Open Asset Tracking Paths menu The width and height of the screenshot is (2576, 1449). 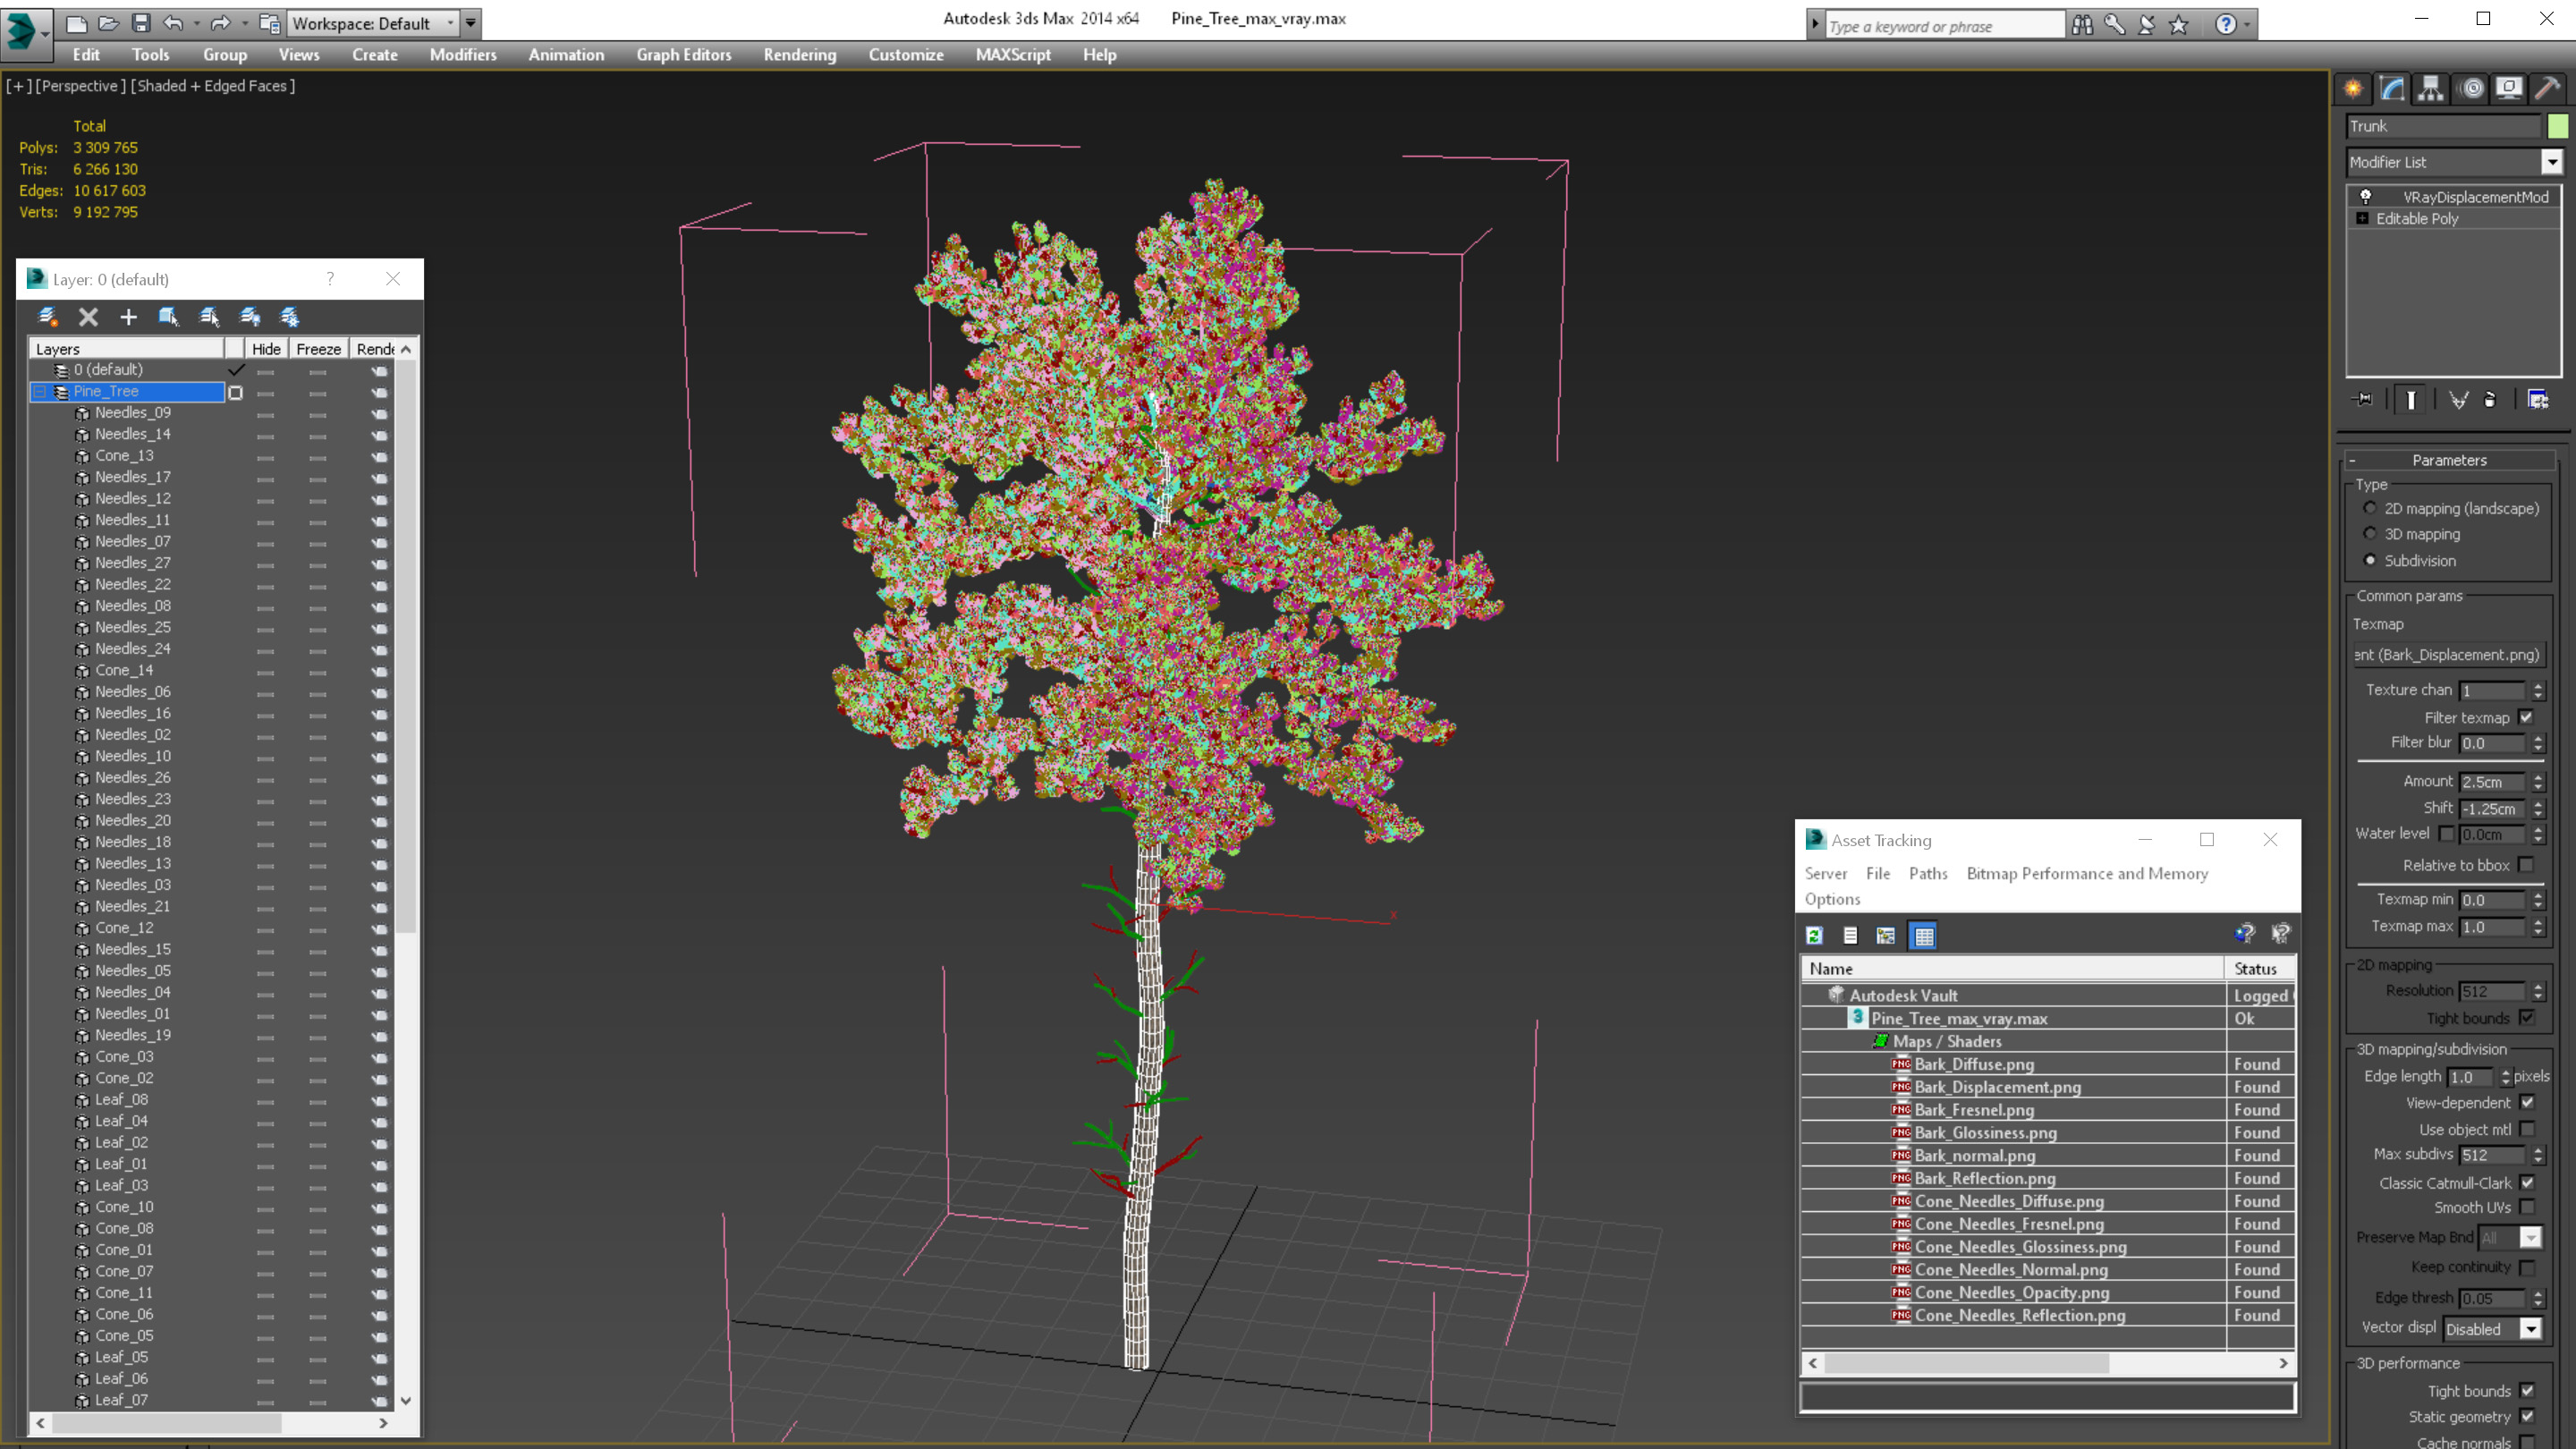pyautogui.click(x=1927, y=873)
